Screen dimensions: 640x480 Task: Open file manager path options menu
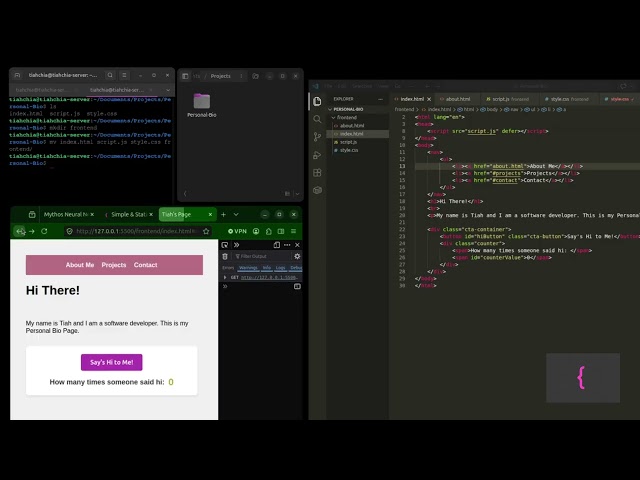pos(241,76)
